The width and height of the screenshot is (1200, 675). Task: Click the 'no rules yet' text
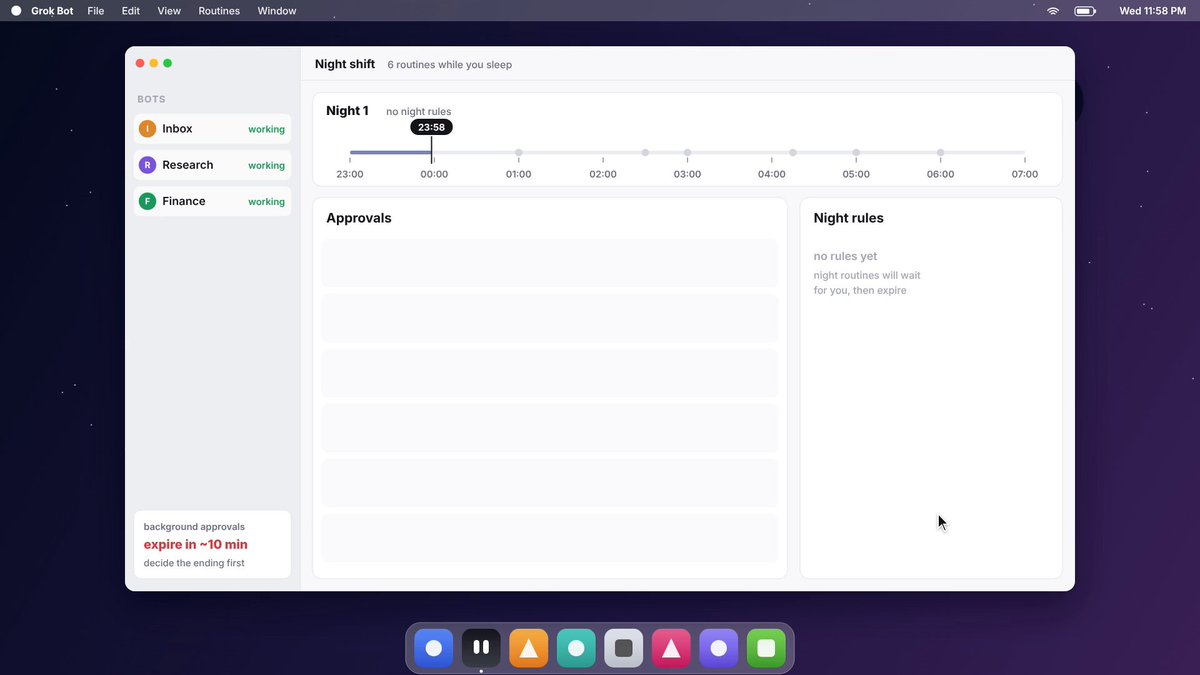click(x=846, y=256)
